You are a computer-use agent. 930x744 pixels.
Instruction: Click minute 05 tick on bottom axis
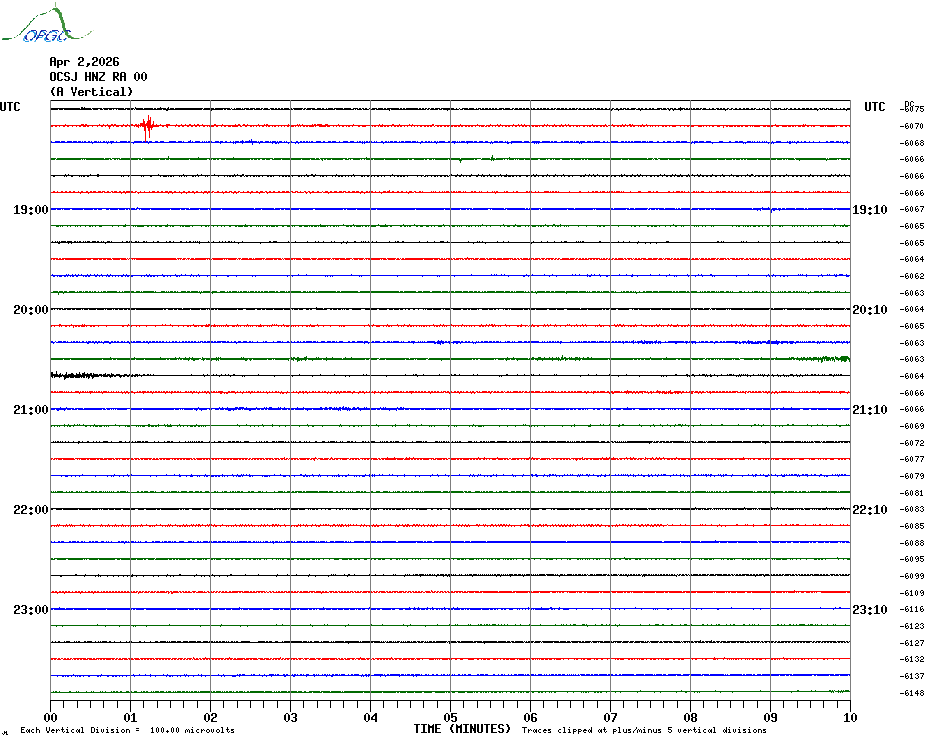point(450,717)
